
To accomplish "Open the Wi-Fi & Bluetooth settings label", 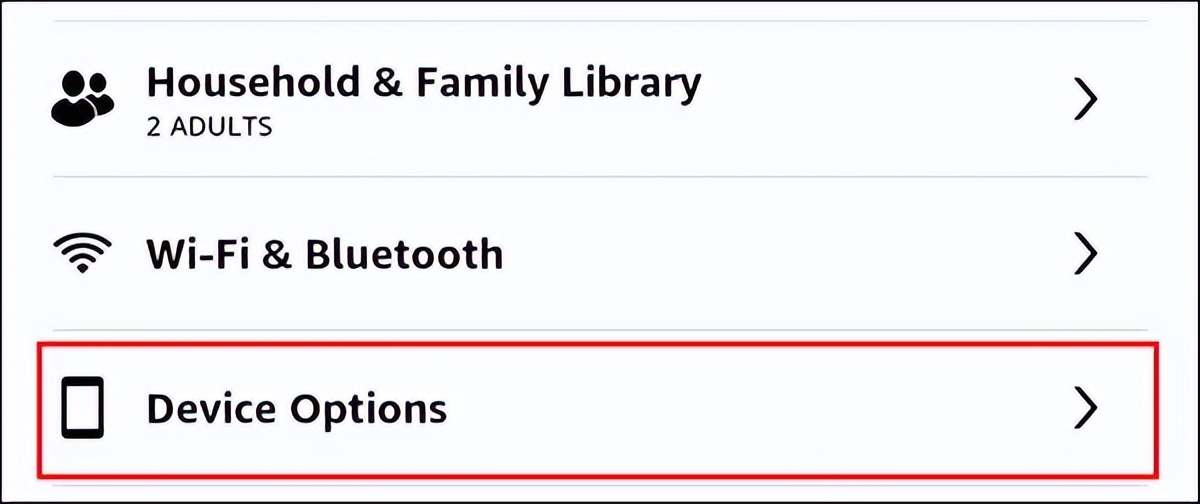I will pyautogui.click(x=325, y=255).
